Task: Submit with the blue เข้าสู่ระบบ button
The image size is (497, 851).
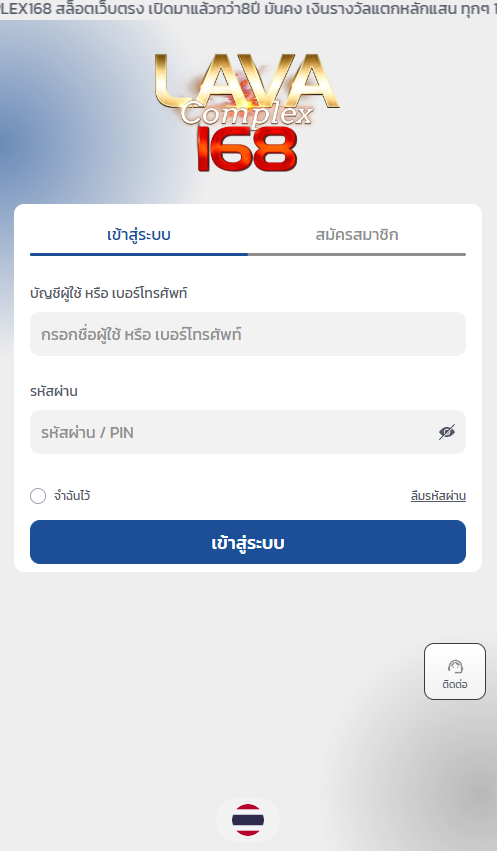Action: click(248, 542)
